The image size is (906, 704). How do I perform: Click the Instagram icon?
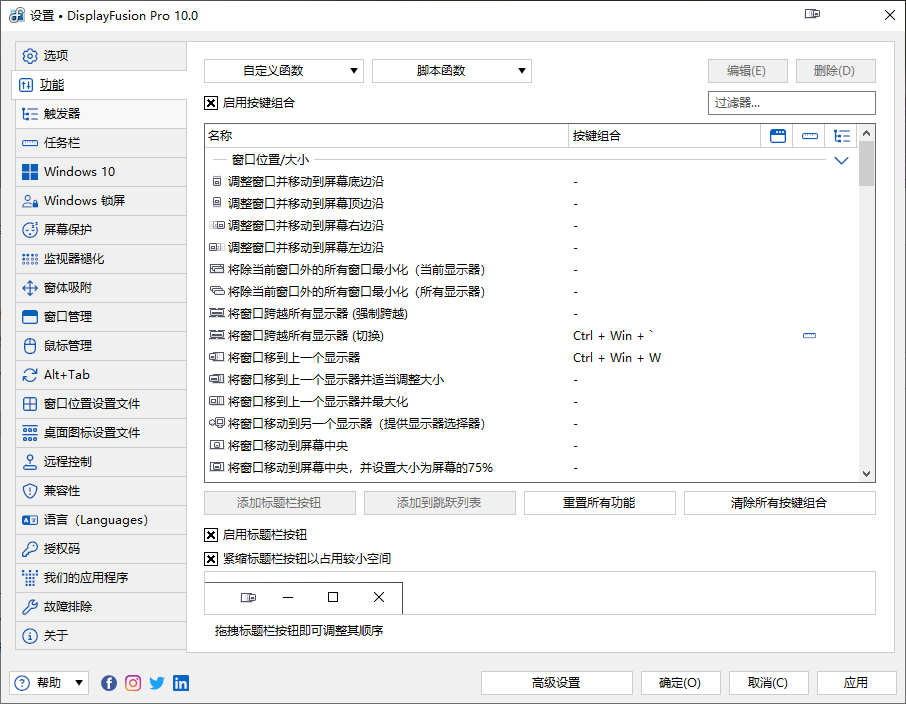click(x=132, y=683)
